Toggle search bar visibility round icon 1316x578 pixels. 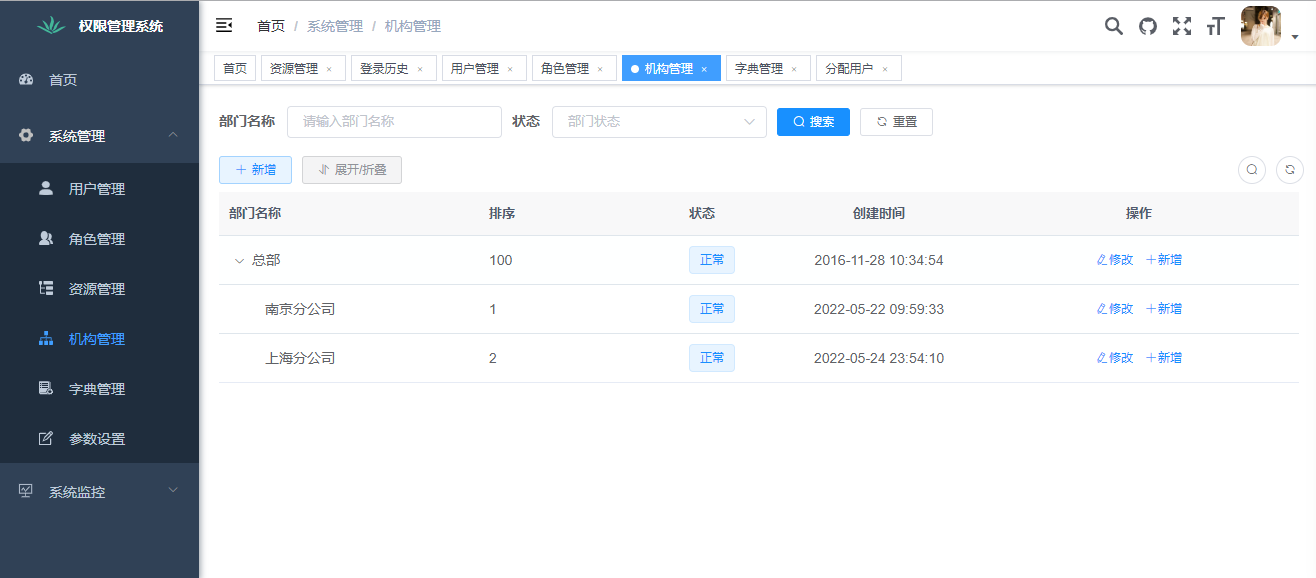(x=1252, y=170)
